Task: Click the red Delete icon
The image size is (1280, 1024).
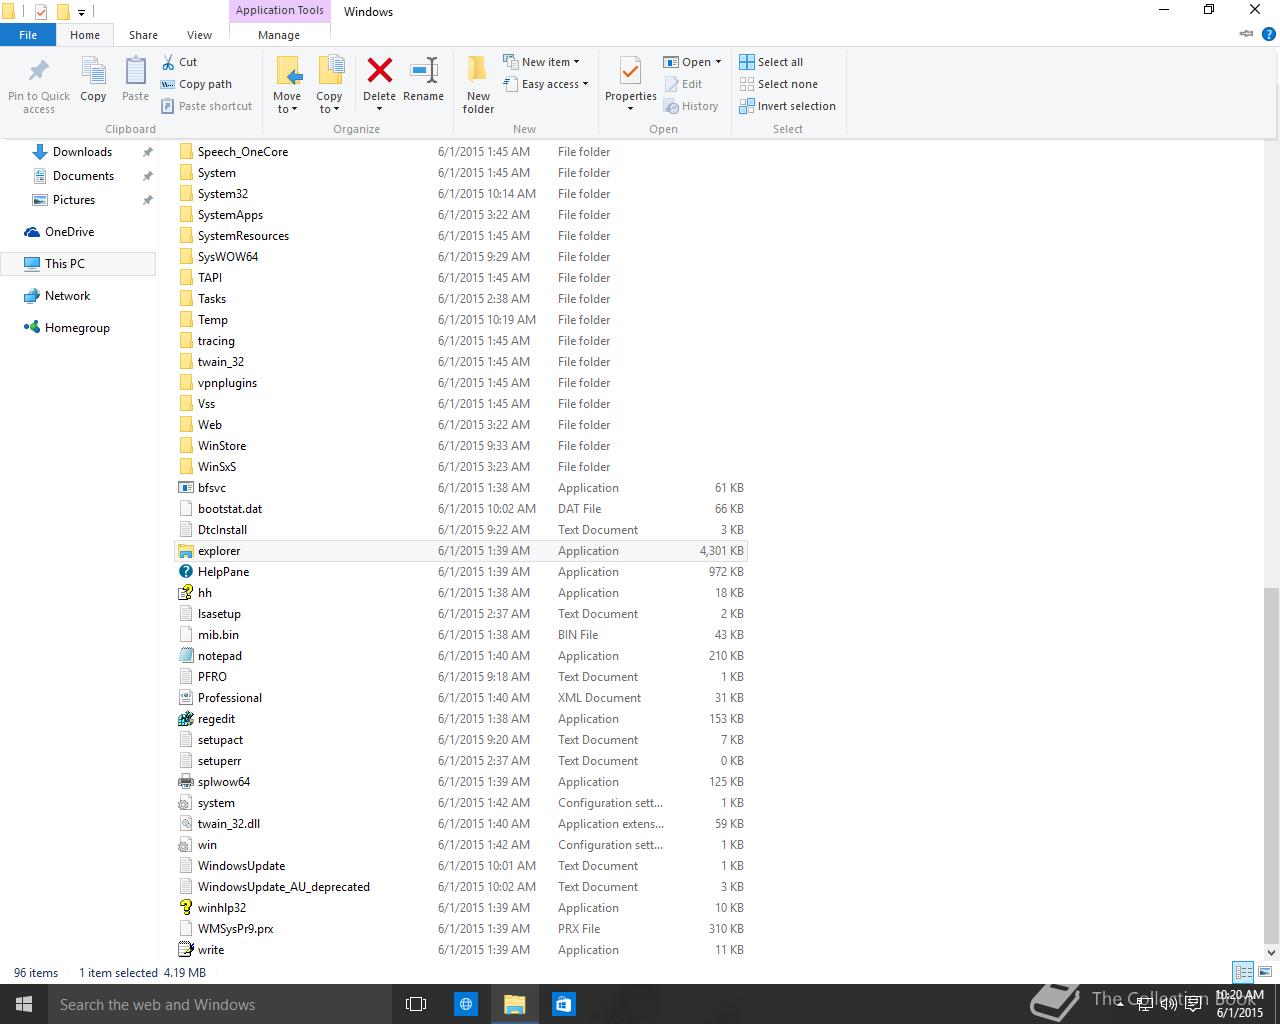Action: (x=380, y=70)
